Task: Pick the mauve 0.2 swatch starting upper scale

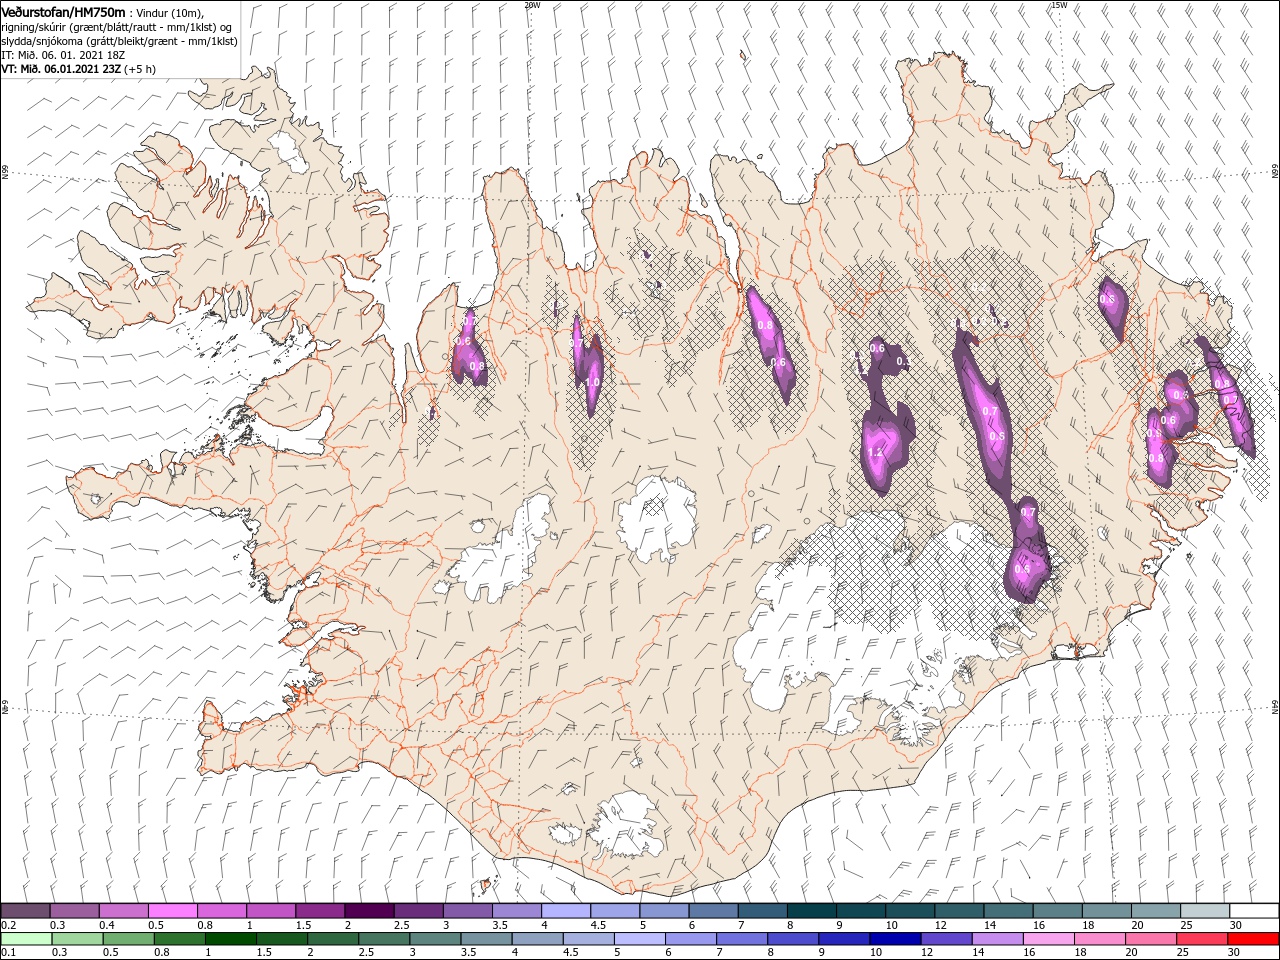Action: point(25,911)
